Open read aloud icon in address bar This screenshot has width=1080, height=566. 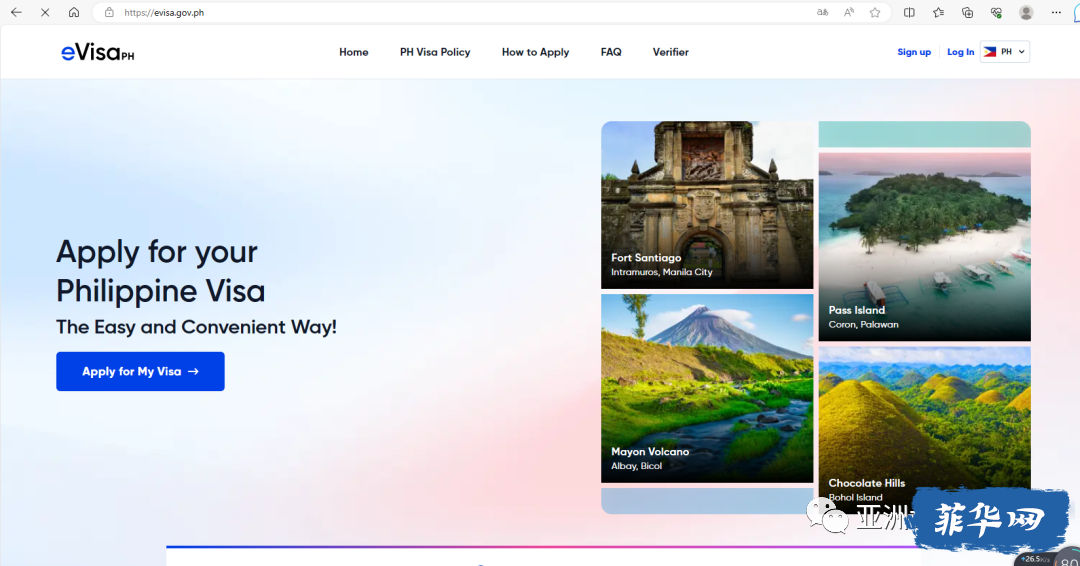[849, 12]
